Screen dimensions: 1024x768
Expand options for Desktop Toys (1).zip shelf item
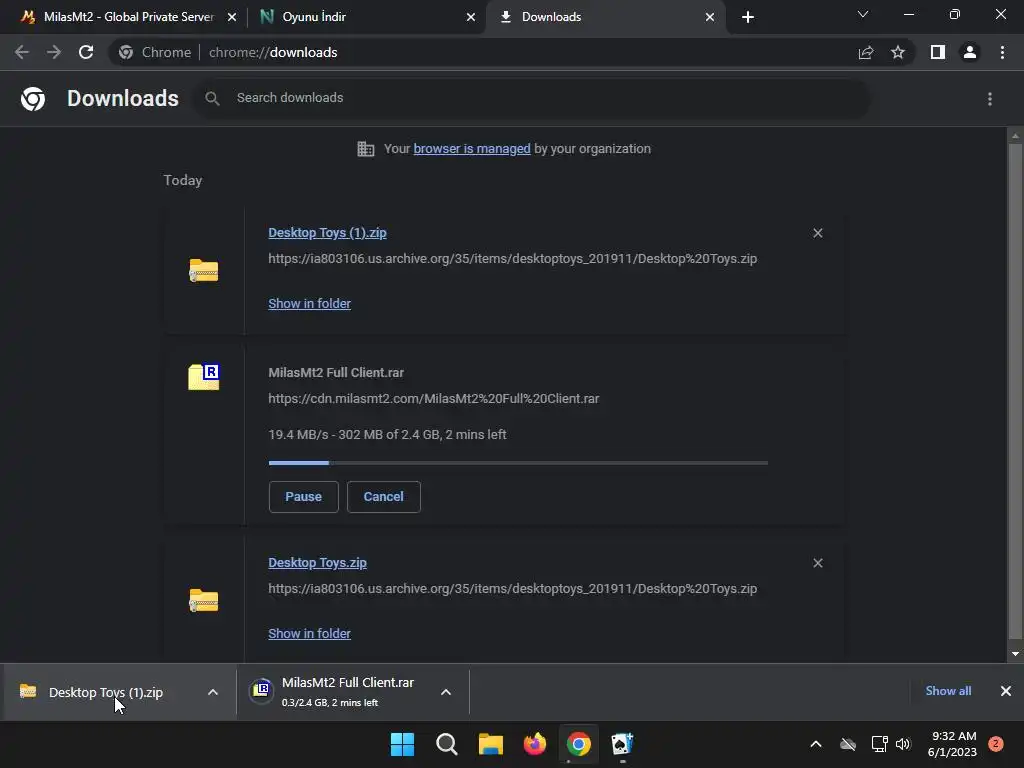213,692
